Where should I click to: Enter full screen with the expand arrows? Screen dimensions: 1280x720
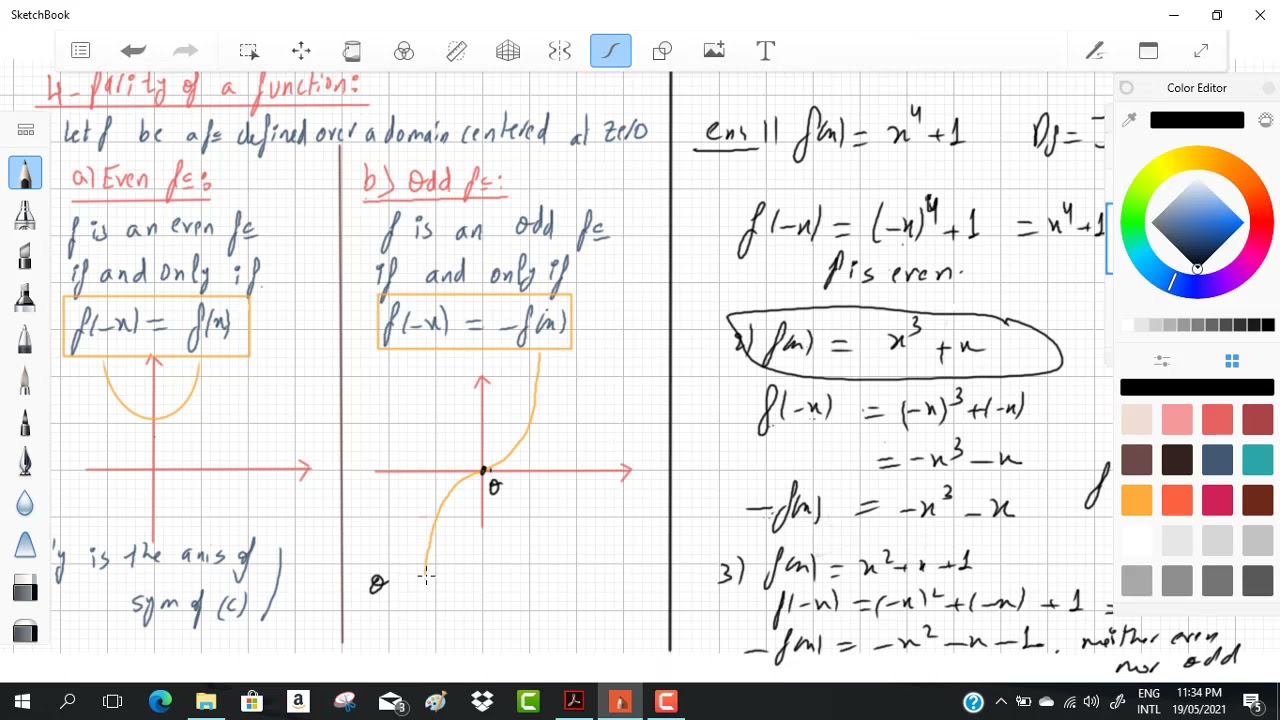point(1201,50)
